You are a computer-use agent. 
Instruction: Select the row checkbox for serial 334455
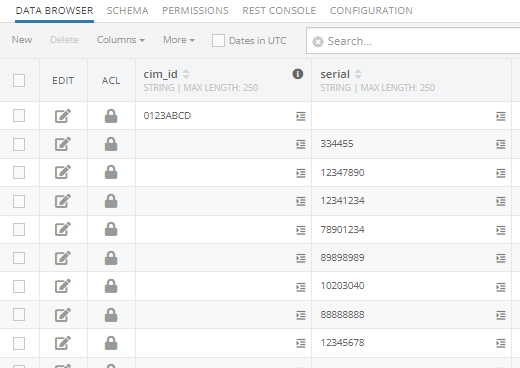pyautogui.click(x=19, y=144)
